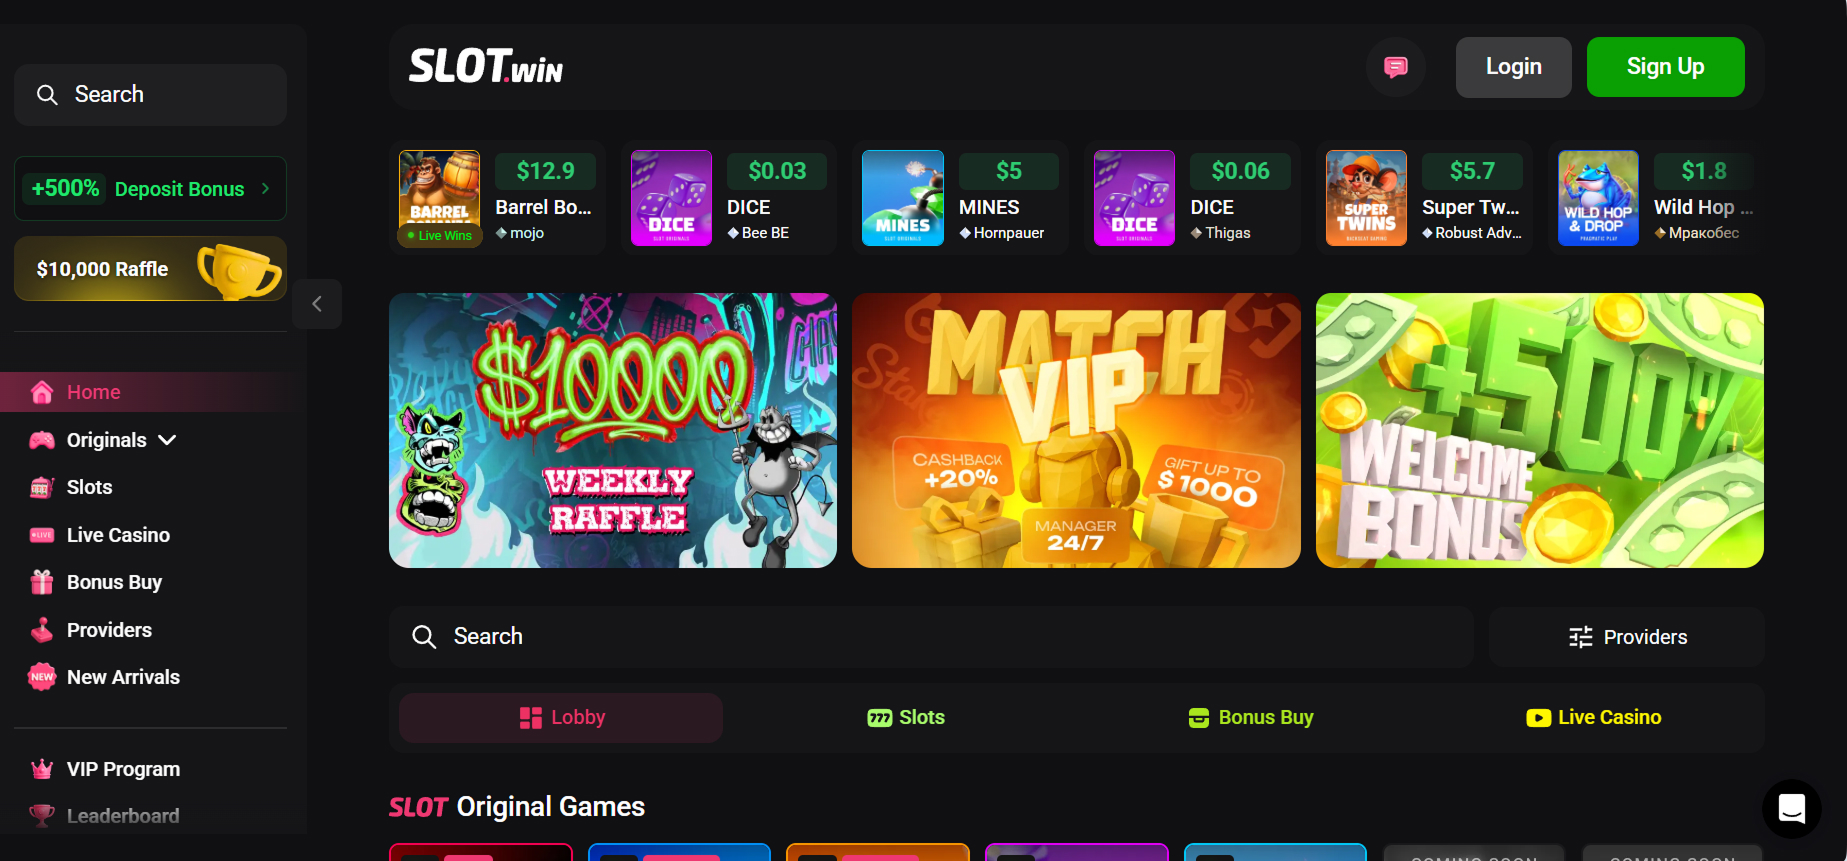
Task: Open the chat message icon in header
Action: pyautogui.click(x=1396, y=67)
